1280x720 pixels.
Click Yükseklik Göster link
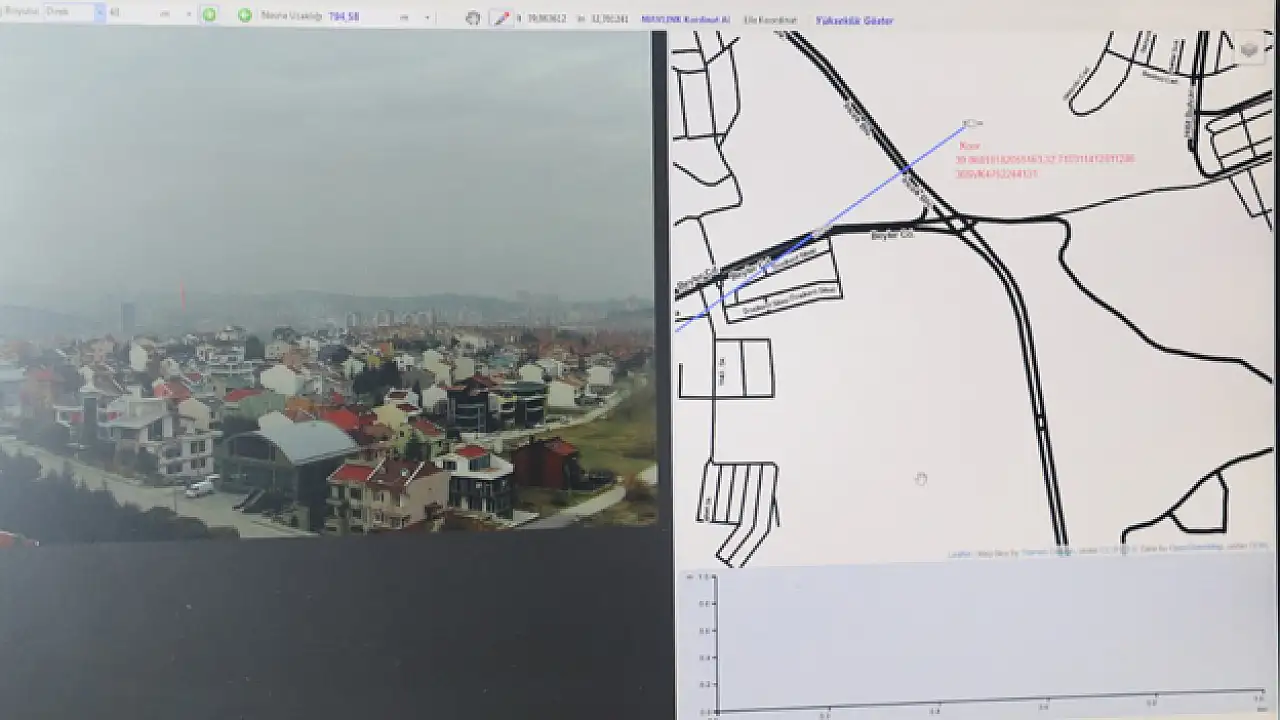[x=854, y=20]
